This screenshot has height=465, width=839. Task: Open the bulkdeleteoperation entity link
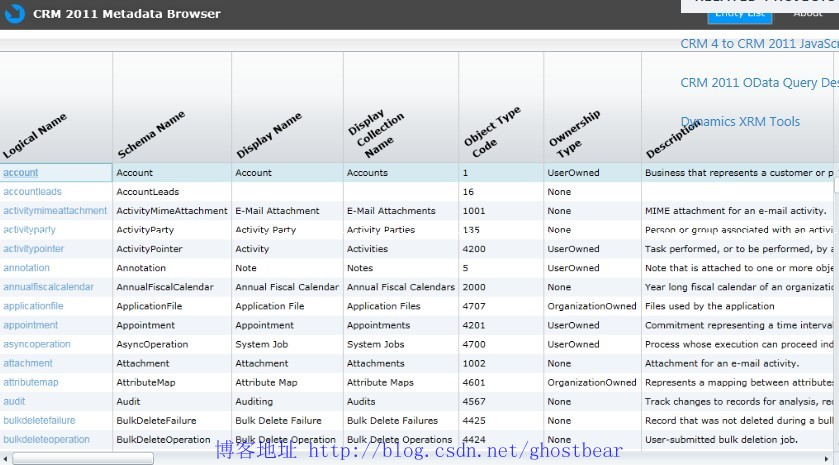[46, 439]
